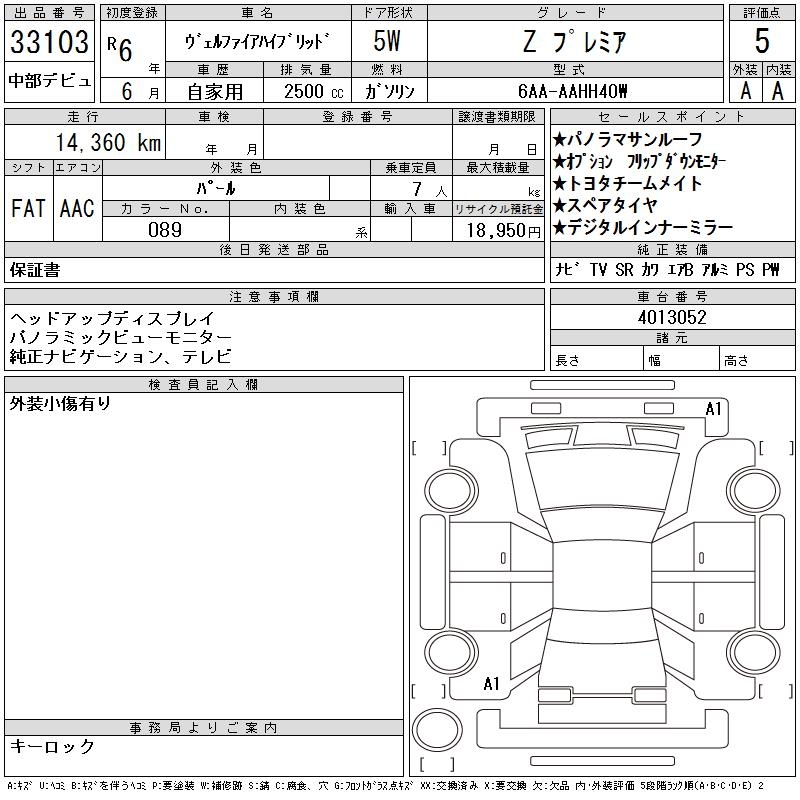Click the パノラマサンルーフ sales point

point(627,139)
